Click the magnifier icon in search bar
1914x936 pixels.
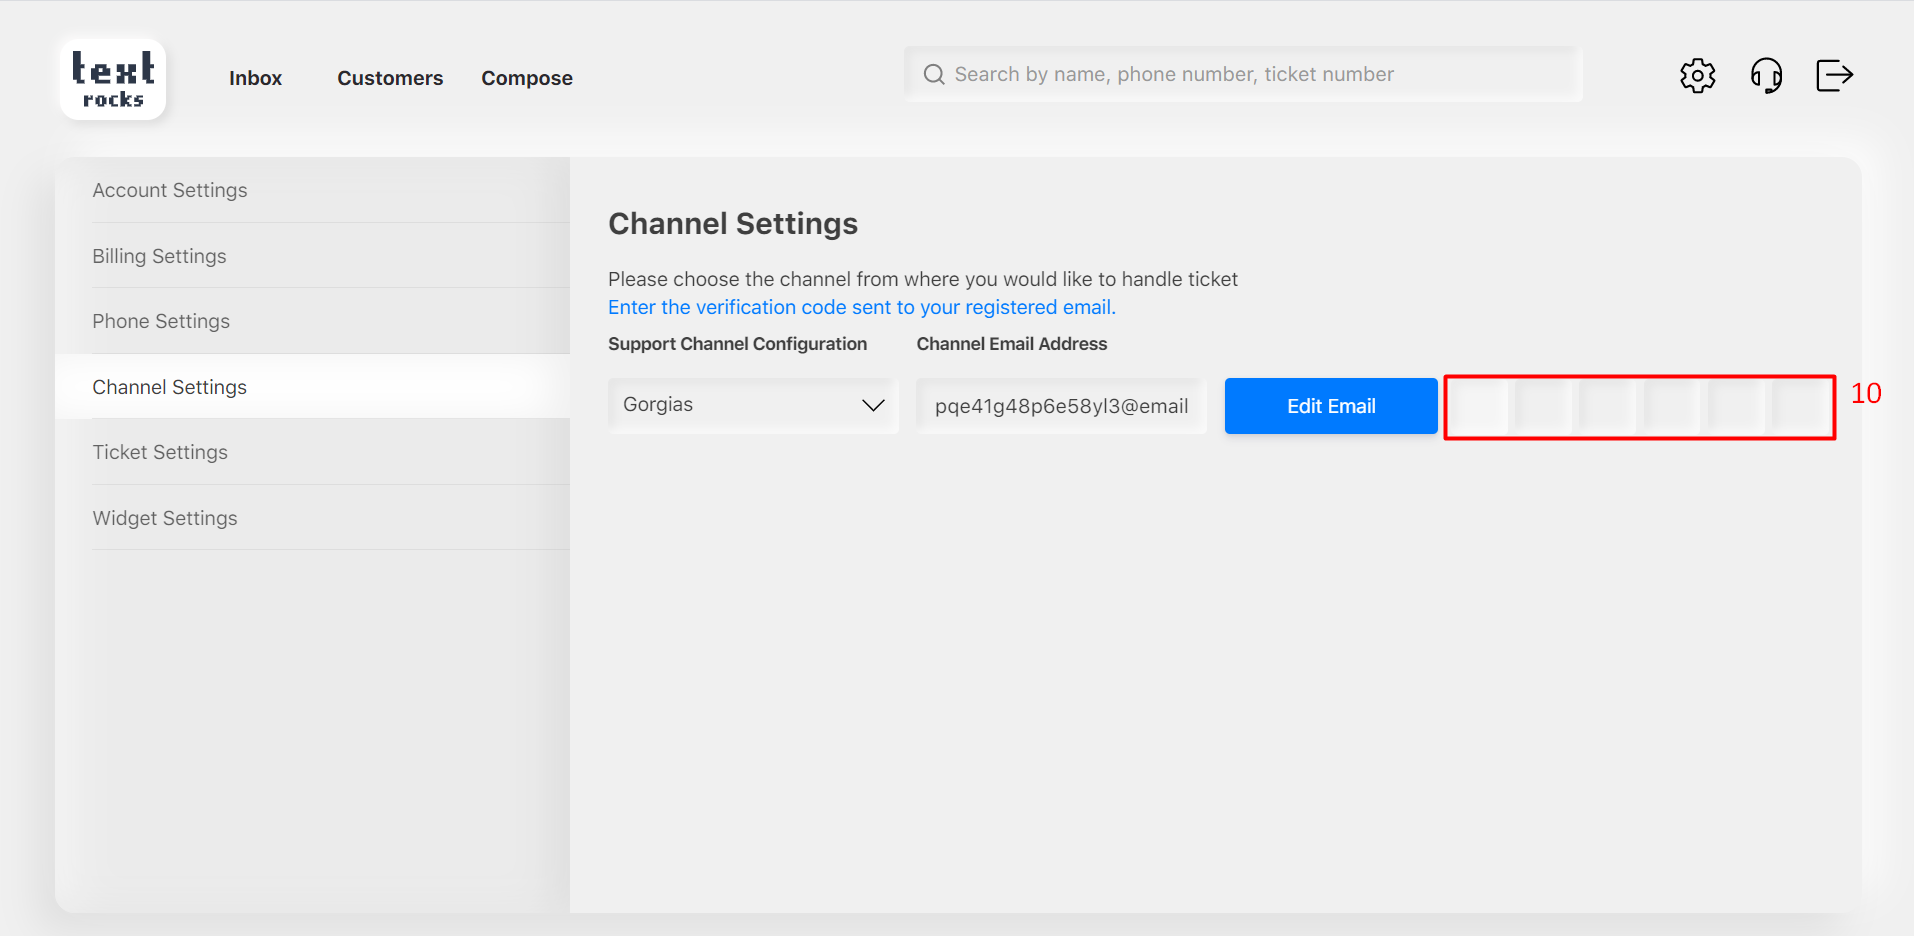point(934,75)
